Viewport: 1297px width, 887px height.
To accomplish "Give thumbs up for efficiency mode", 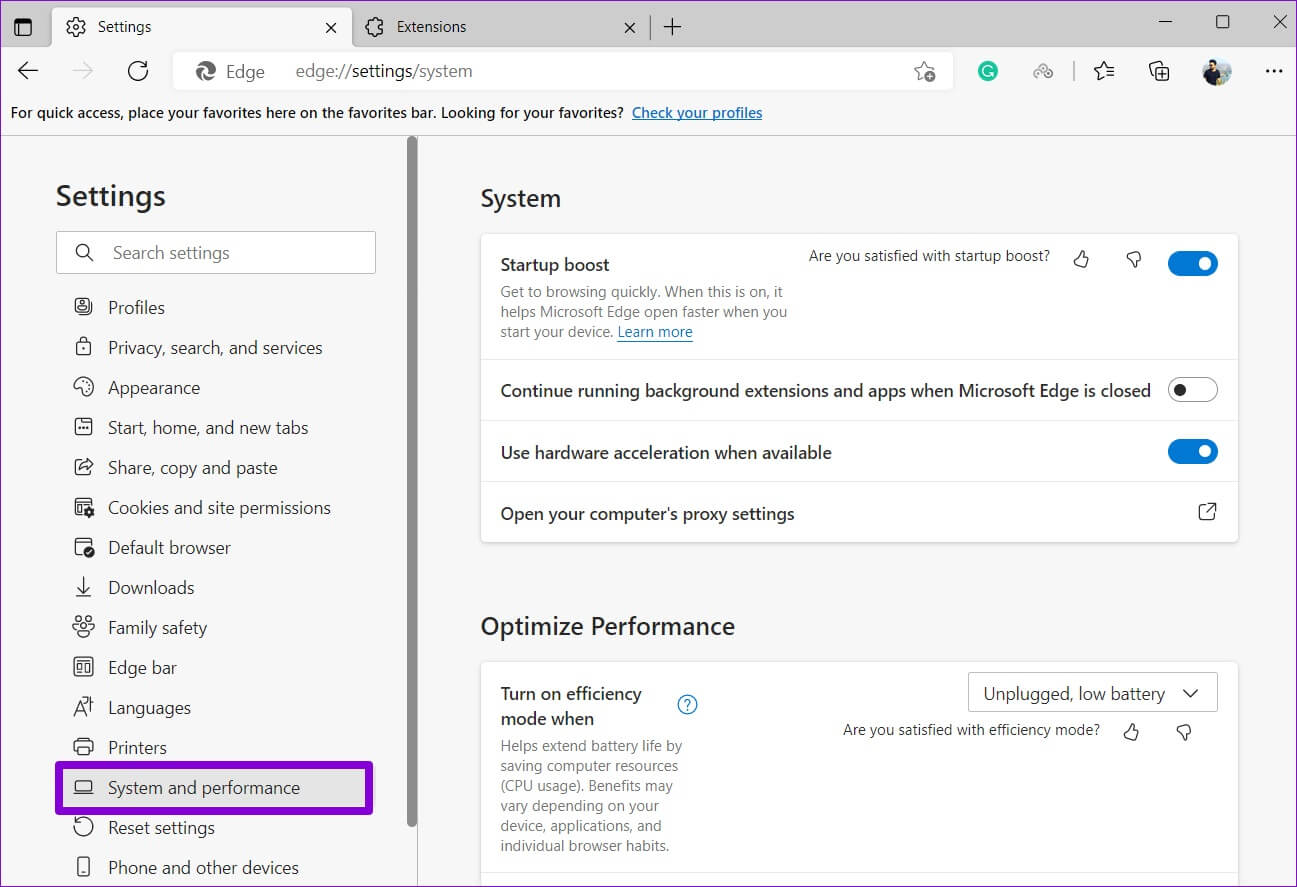I will (x=1131, y=732).
